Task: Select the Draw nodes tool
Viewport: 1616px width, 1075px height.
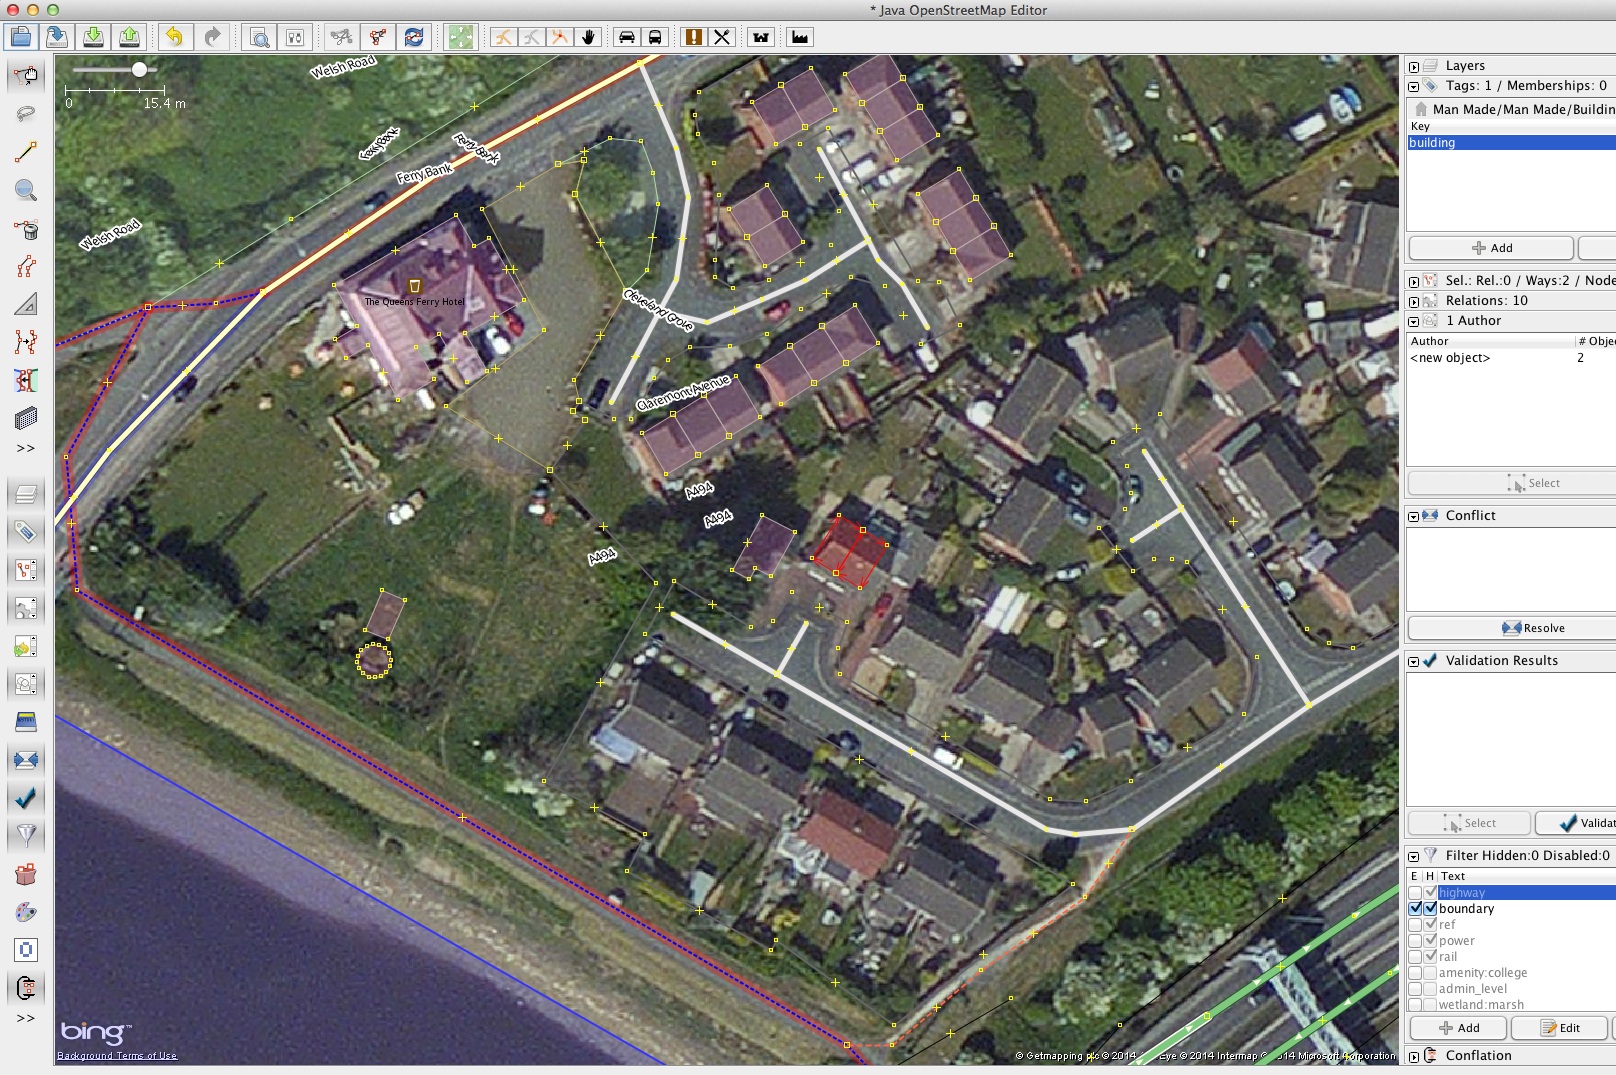Action: [x=27, y=152]
